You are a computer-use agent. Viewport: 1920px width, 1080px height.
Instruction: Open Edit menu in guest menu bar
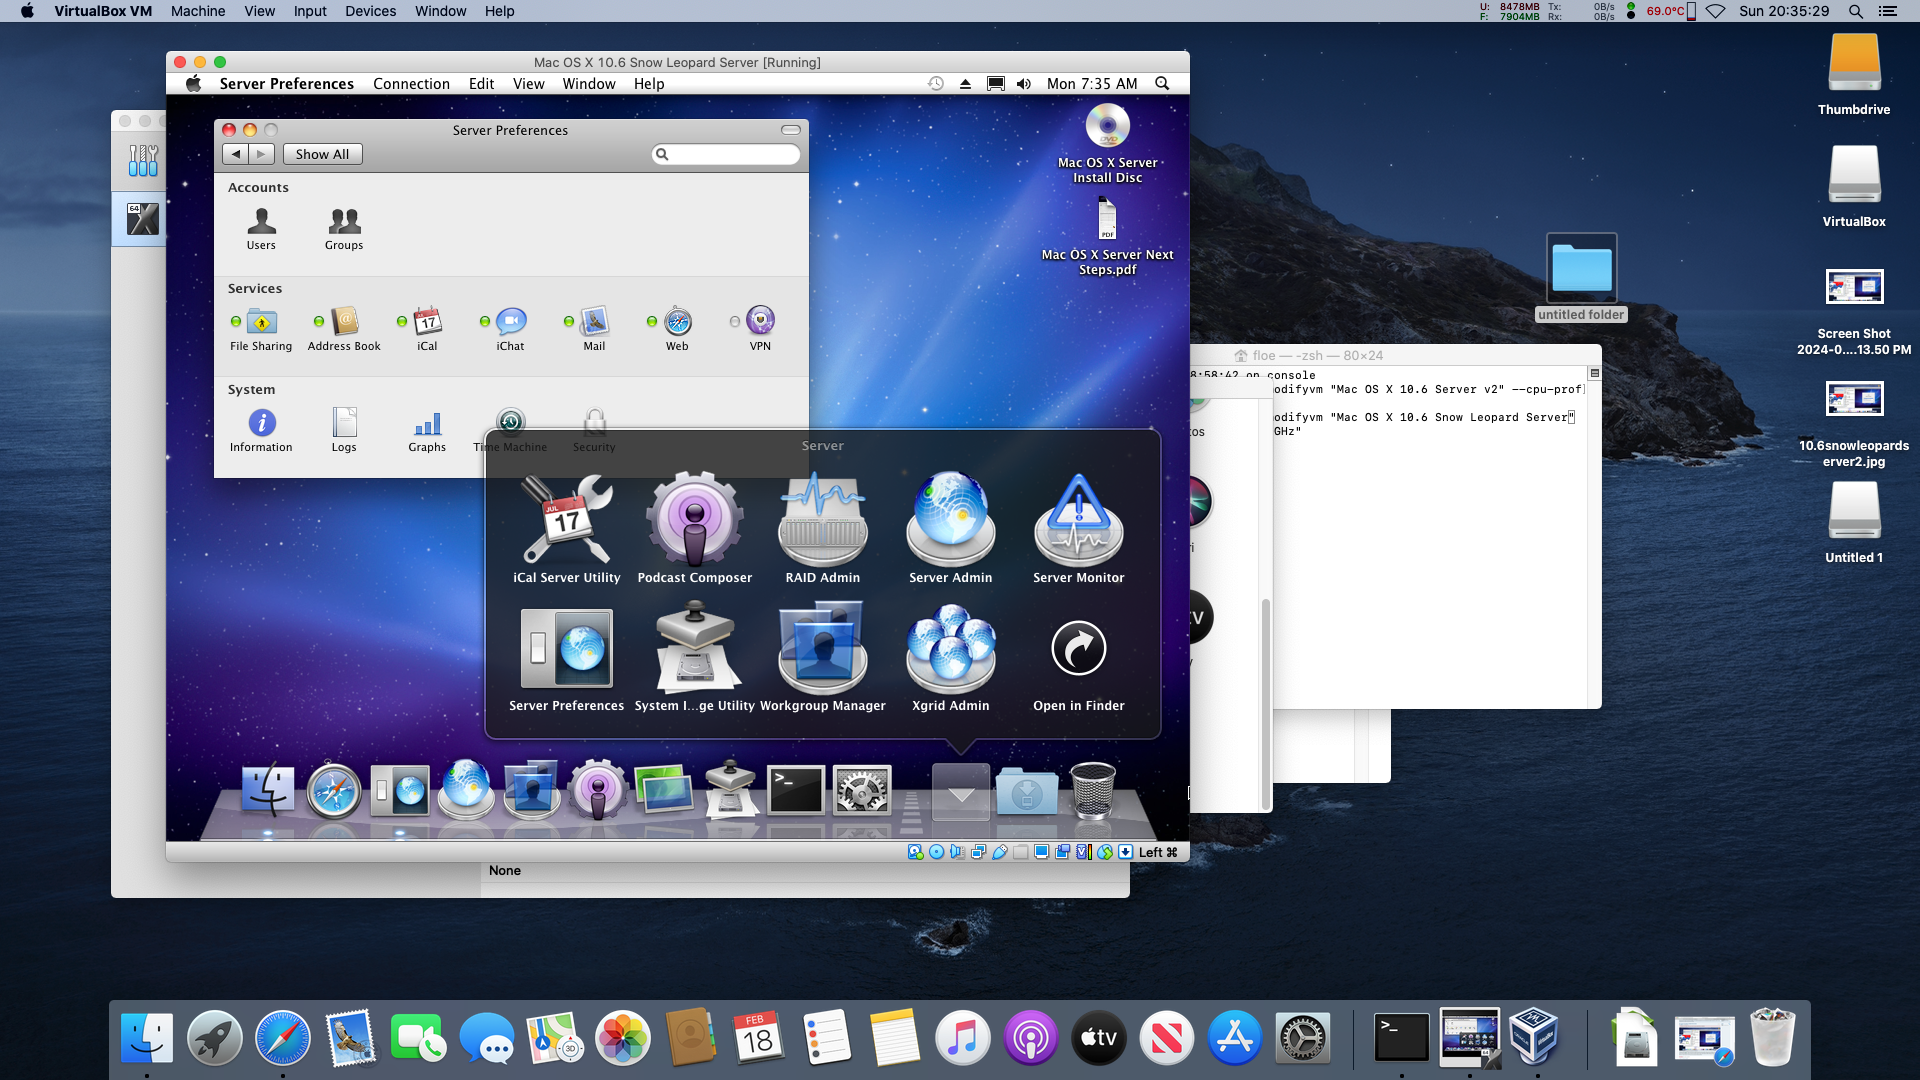481,84
